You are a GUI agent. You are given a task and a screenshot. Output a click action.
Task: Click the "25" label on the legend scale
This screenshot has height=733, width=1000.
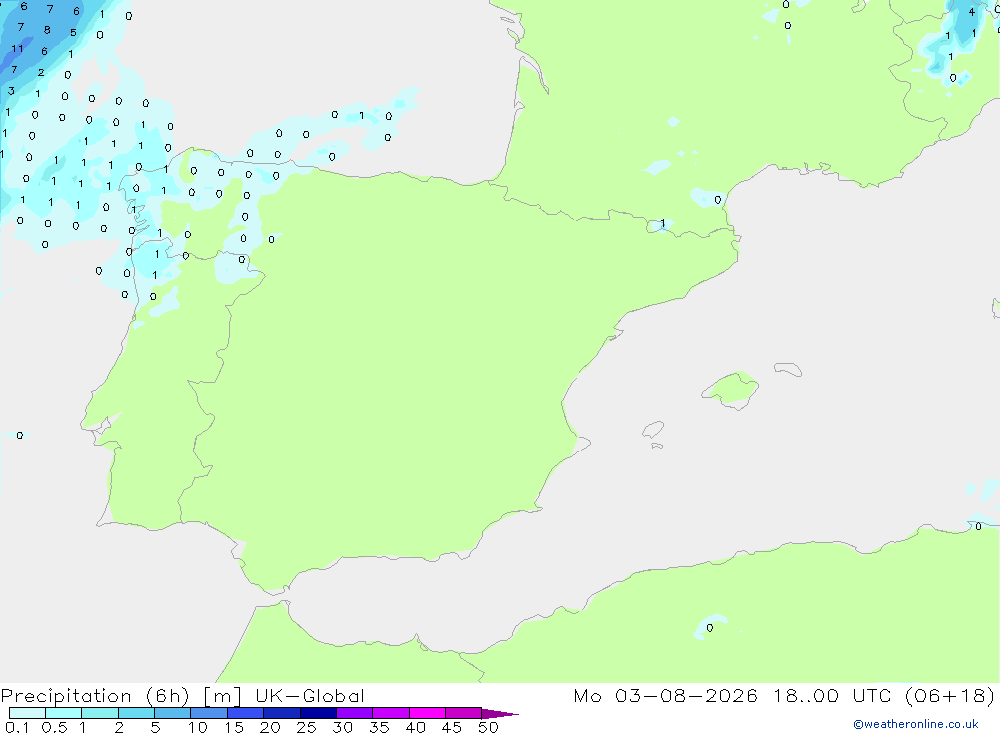(306, 727)
